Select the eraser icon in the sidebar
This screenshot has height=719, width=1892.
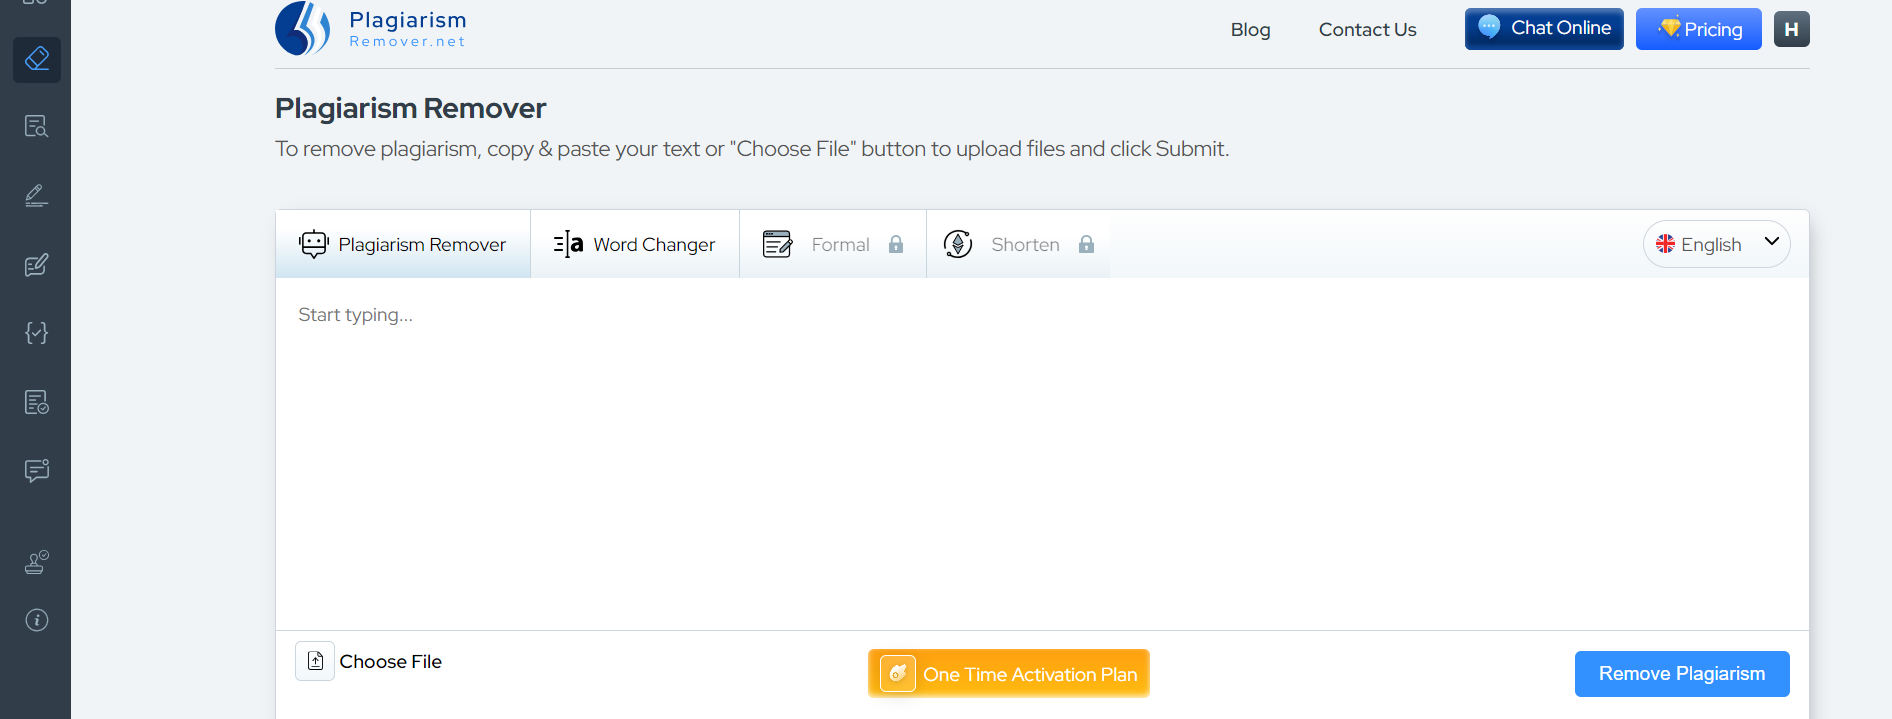click(37, 59)
